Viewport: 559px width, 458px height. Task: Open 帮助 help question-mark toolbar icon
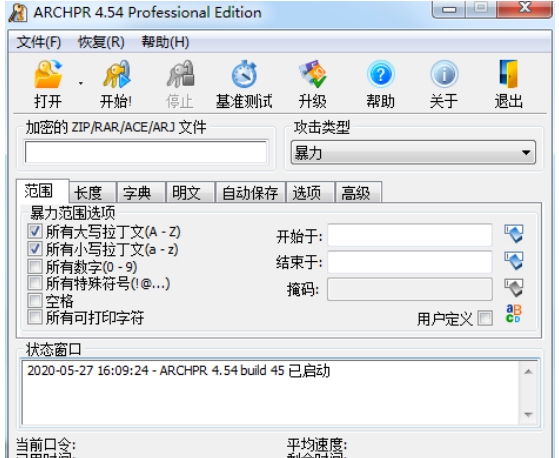point(381,74)
